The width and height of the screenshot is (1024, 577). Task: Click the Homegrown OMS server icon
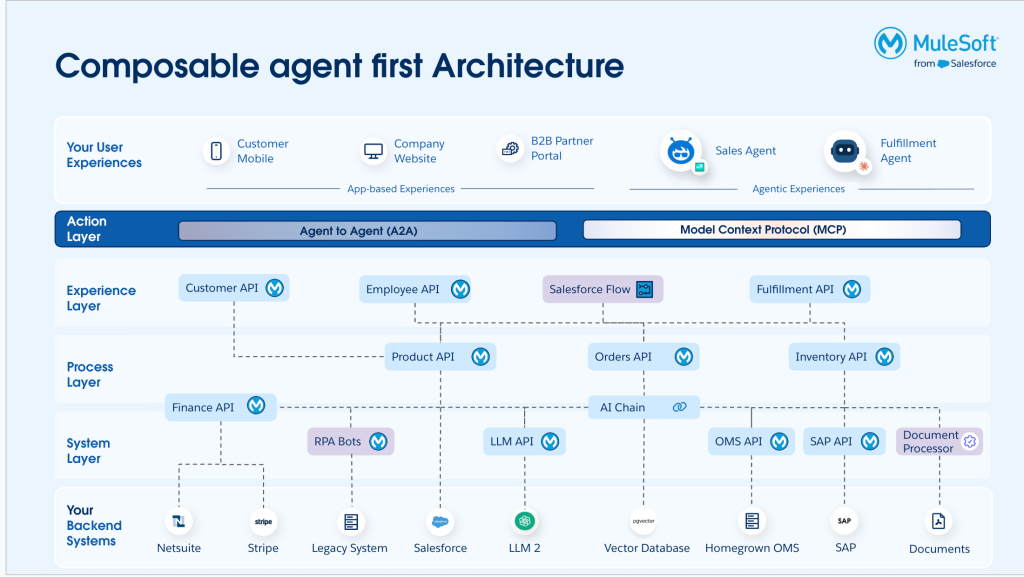point(752,521)
